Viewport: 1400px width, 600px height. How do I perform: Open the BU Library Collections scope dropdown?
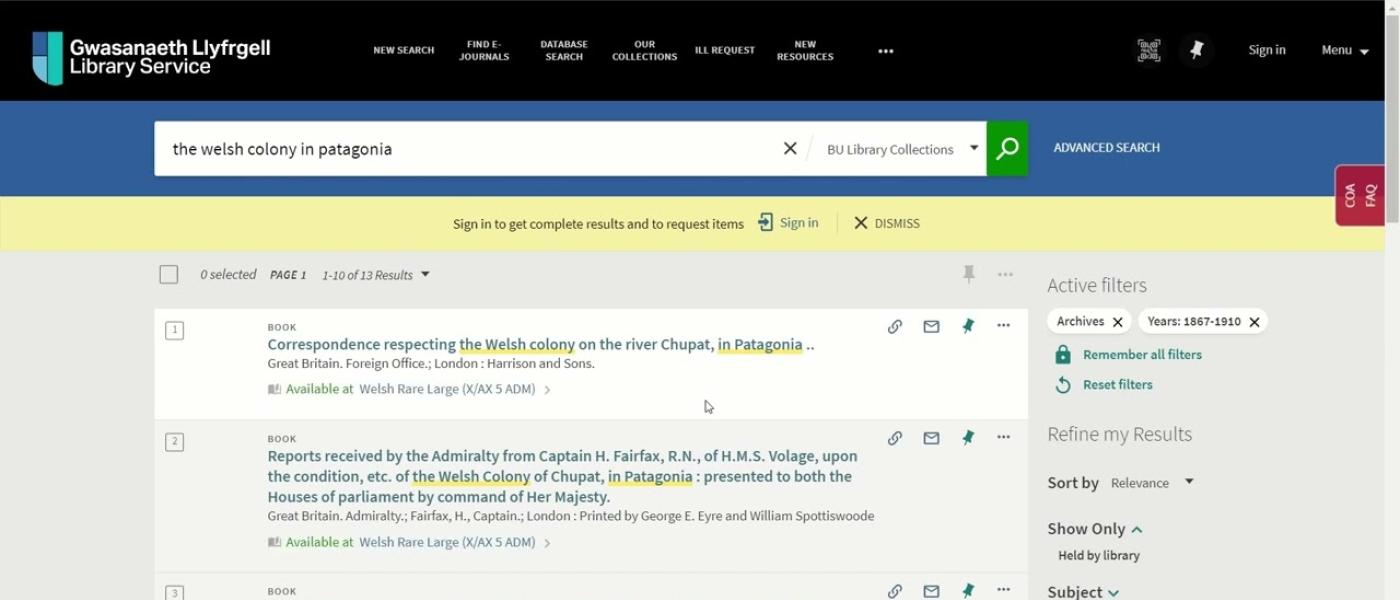(902, 149)
